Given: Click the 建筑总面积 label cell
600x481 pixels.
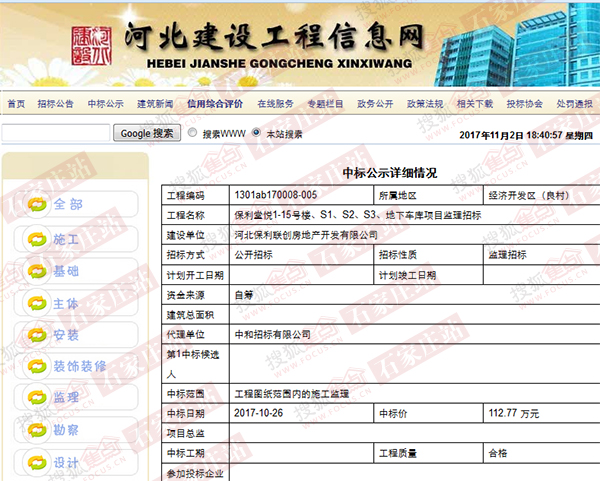Looking at the screenshot, I should coord(196,315).
